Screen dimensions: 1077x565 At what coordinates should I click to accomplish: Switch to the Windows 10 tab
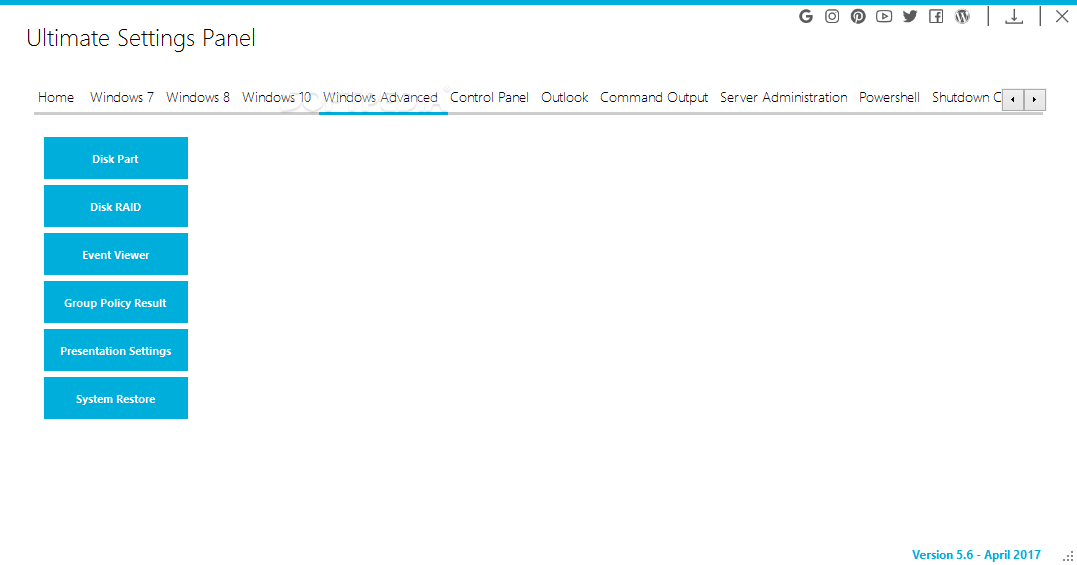[x=276, y=97]
